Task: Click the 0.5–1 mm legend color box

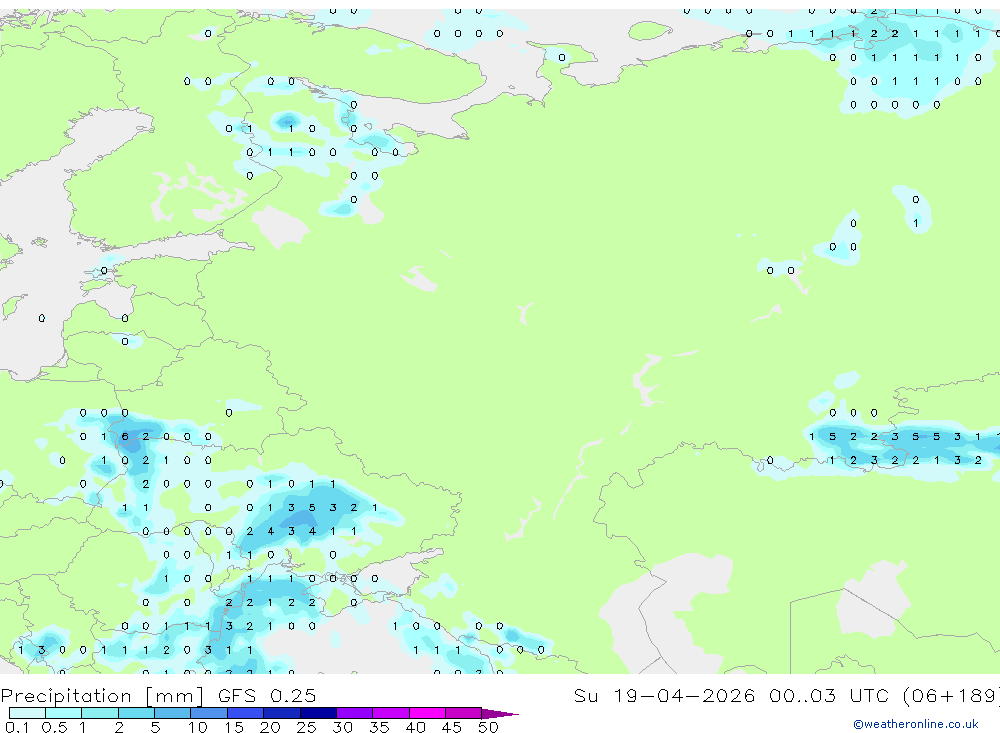Action: (64, 713)
